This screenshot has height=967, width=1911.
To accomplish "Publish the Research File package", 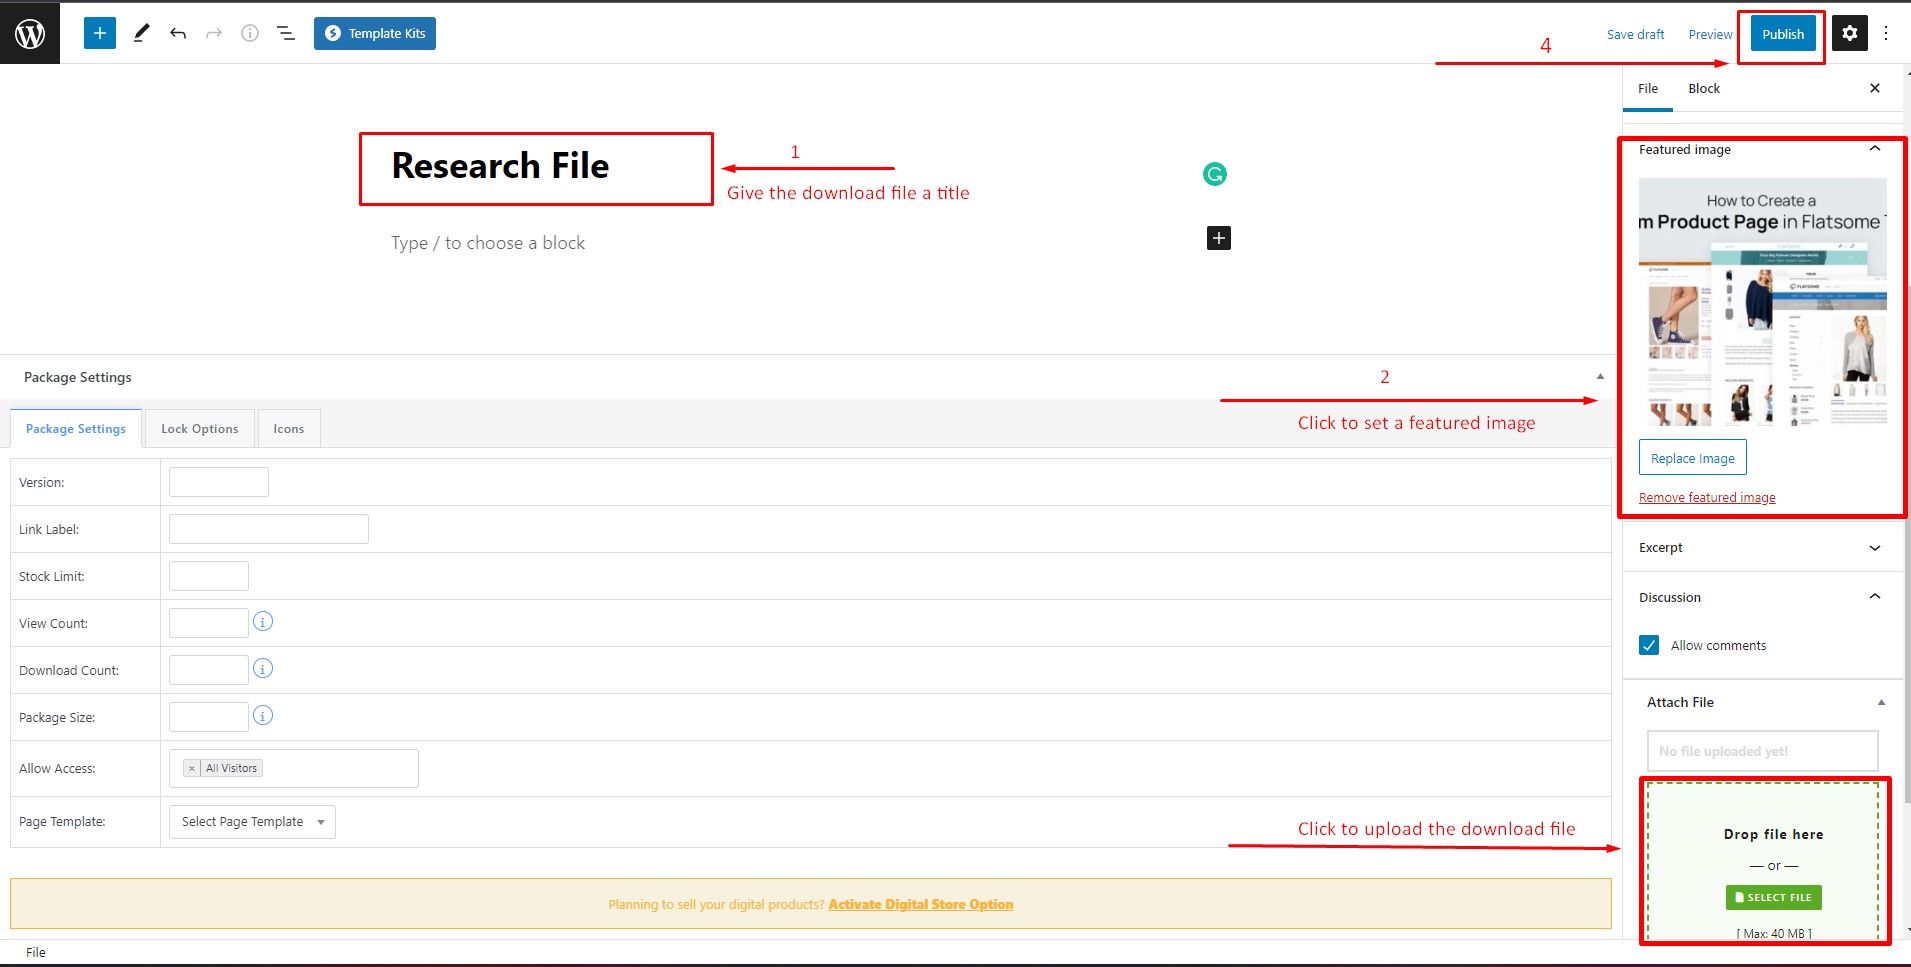I will [x=1783, y=34].
